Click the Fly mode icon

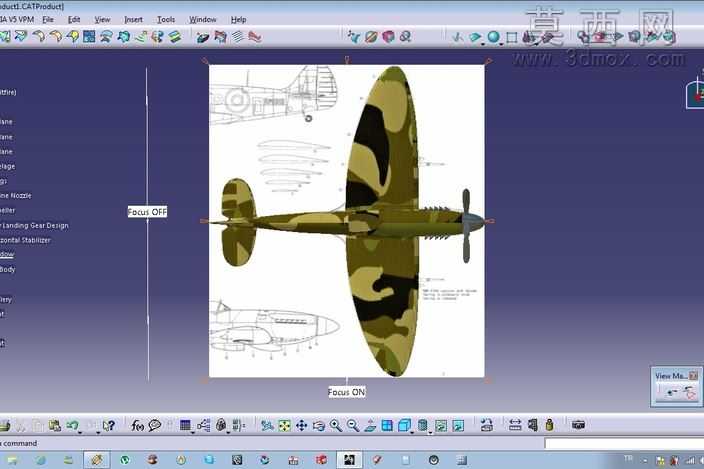267,425
